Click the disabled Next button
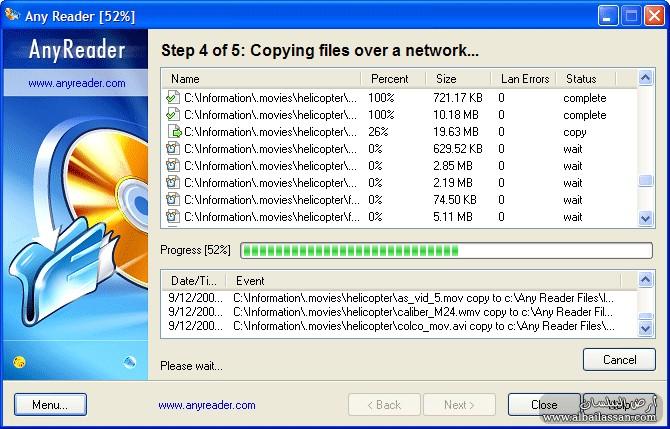Viewport: 670px width, 429px height. pyautogui.click(x=459, y=405)
